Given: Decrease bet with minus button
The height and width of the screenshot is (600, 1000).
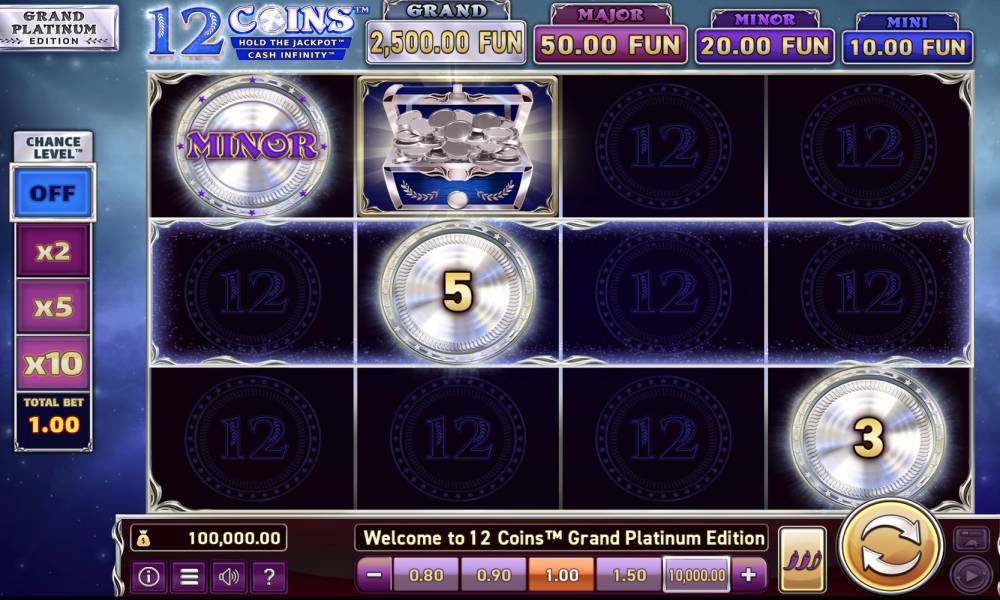Looking at the screenshot, I should tap(374, 574).
